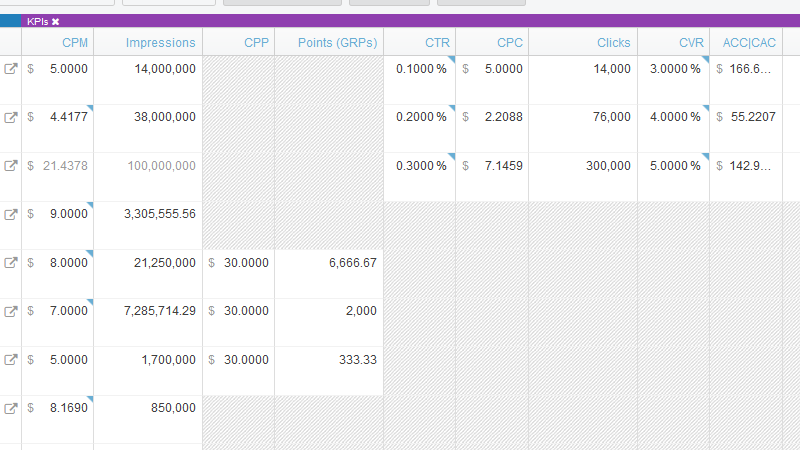Click the ACC|CAC value 166.6...
Viewport: 800px width, 450px height.
(x=750, y=69)
